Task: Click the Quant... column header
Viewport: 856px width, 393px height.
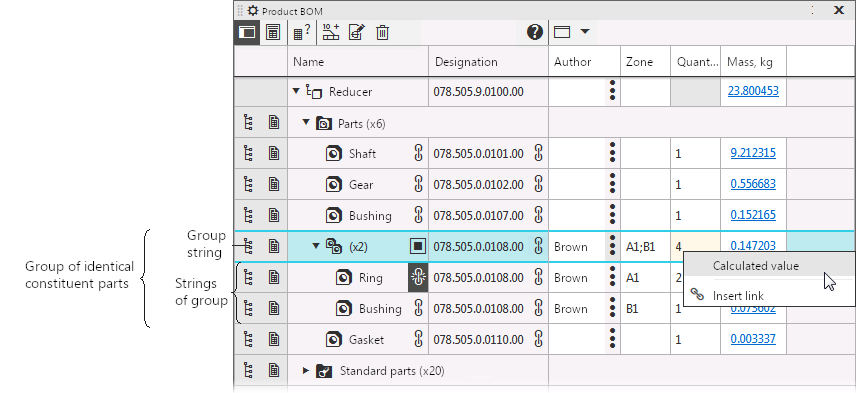Action: [696, 62]
